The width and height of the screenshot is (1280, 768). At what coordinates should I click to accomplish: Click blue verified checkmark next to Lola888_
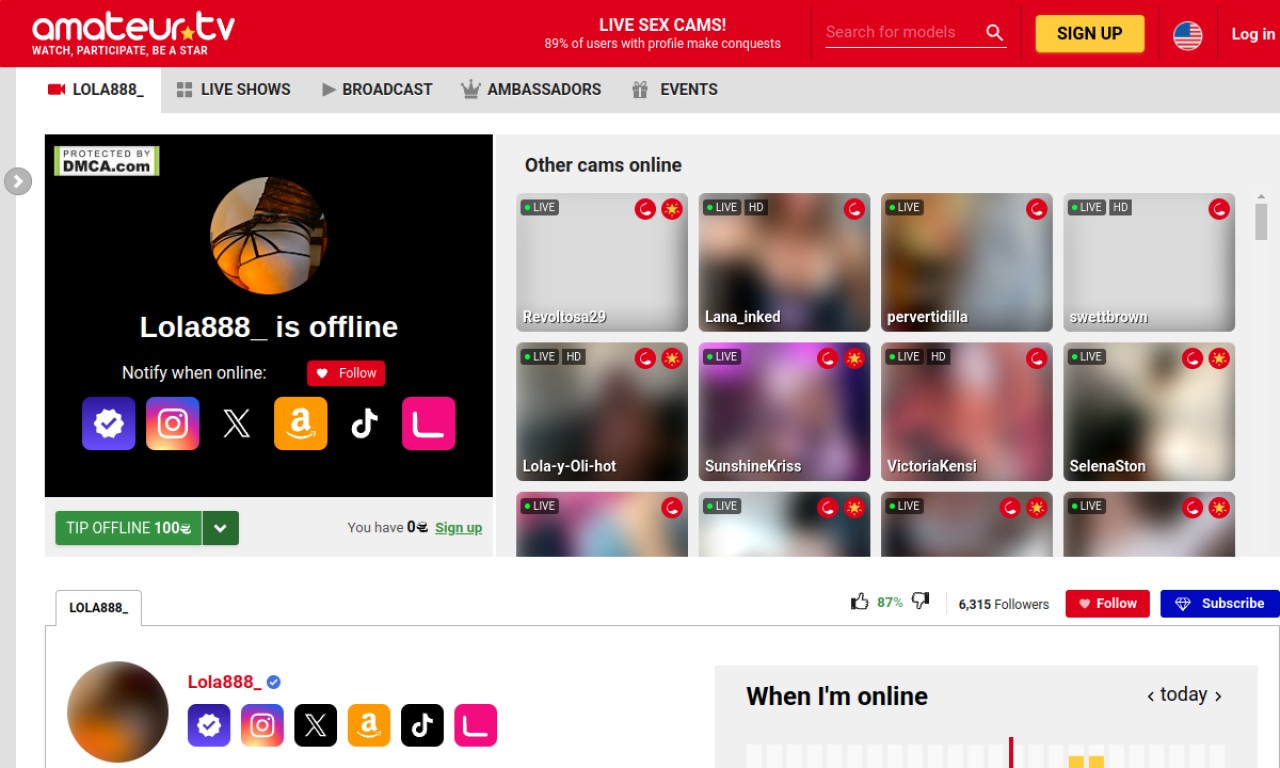tap(274, 682)
